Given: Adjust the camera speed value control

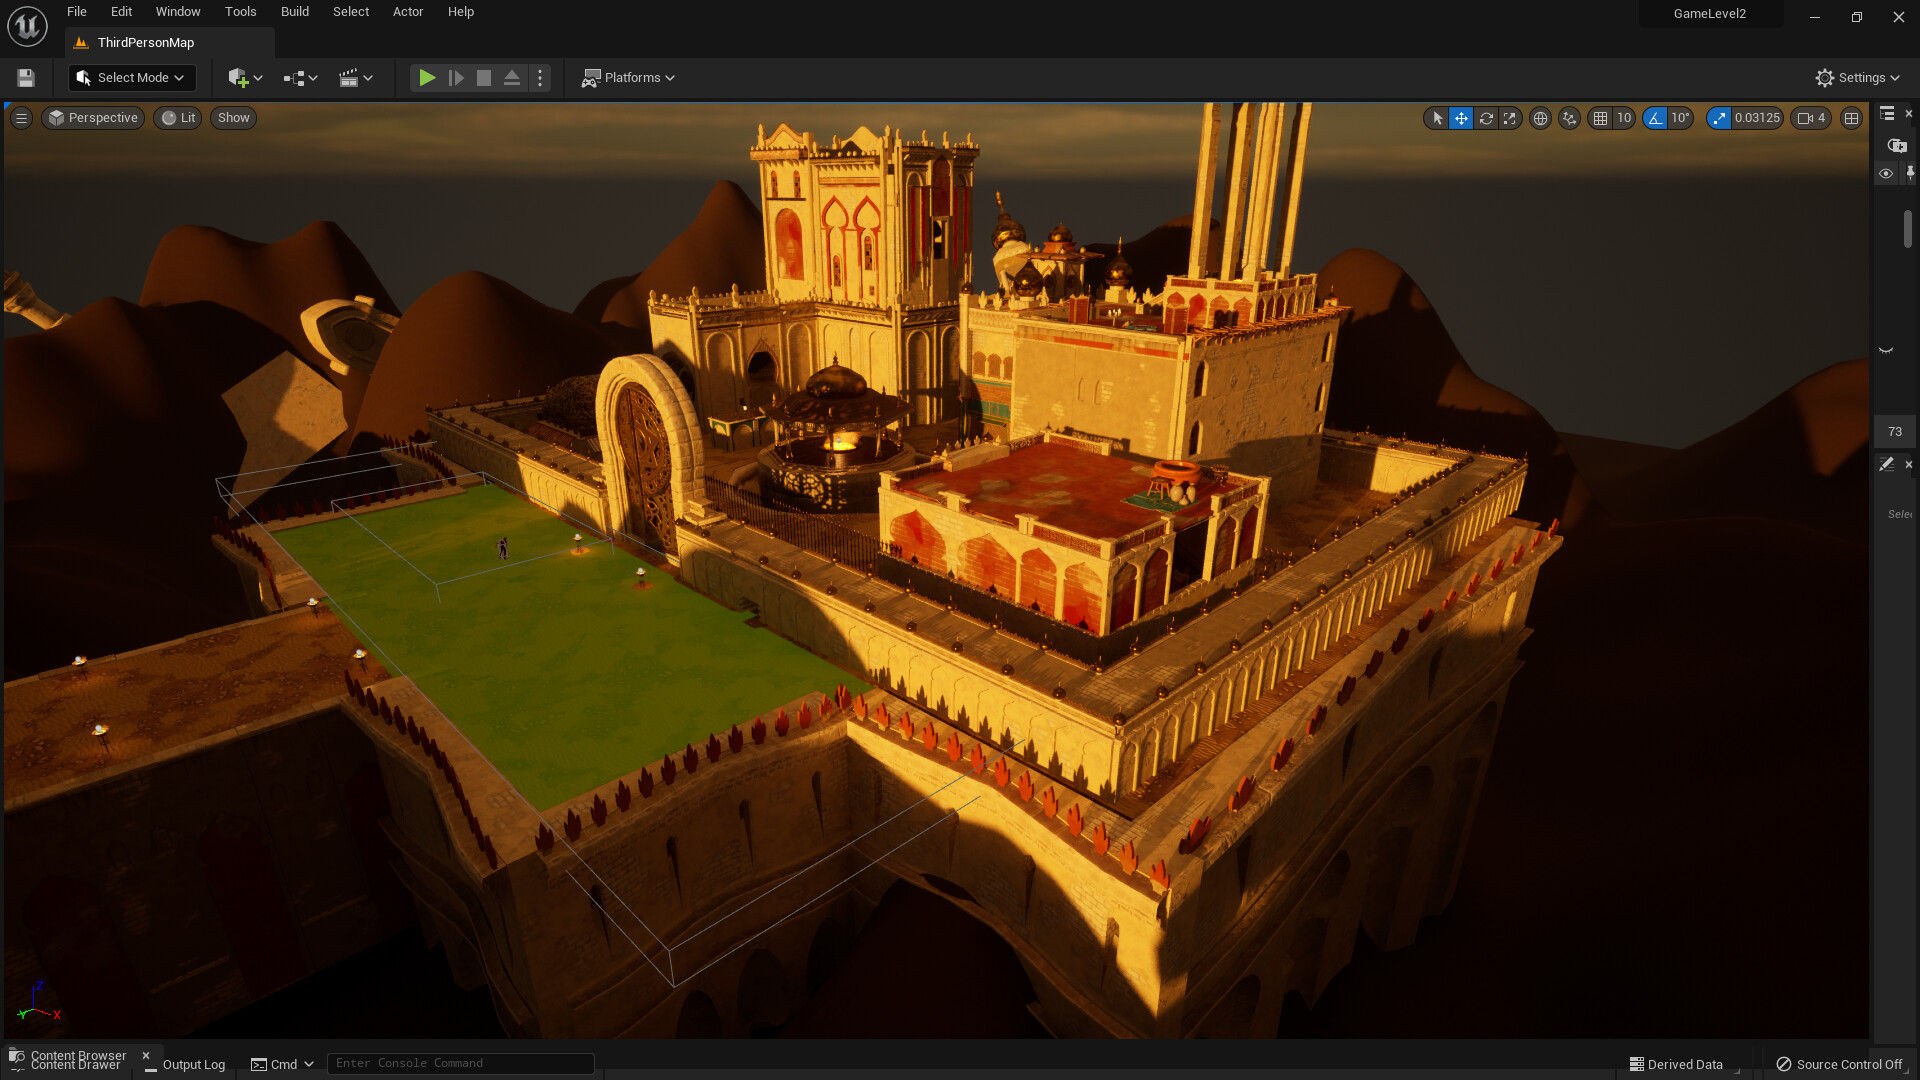Looking at the screenshot, I should pos(1810,118).
